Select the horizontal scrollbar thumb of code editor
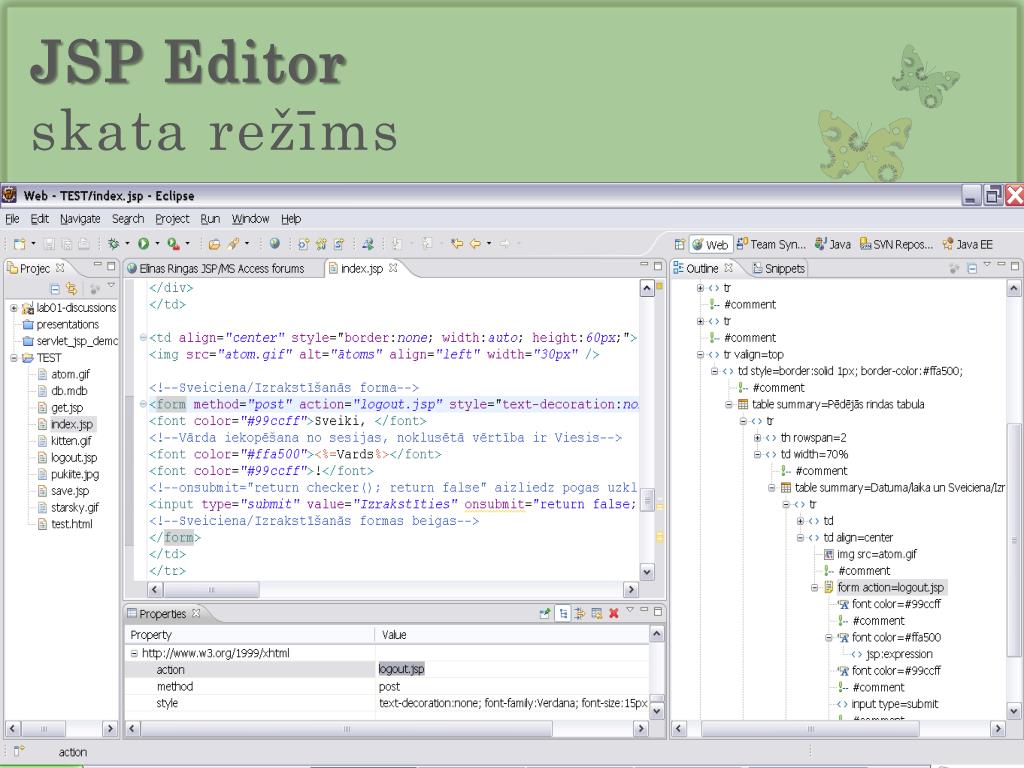Viewport: 1024px width, 768px height. [211, 589]
